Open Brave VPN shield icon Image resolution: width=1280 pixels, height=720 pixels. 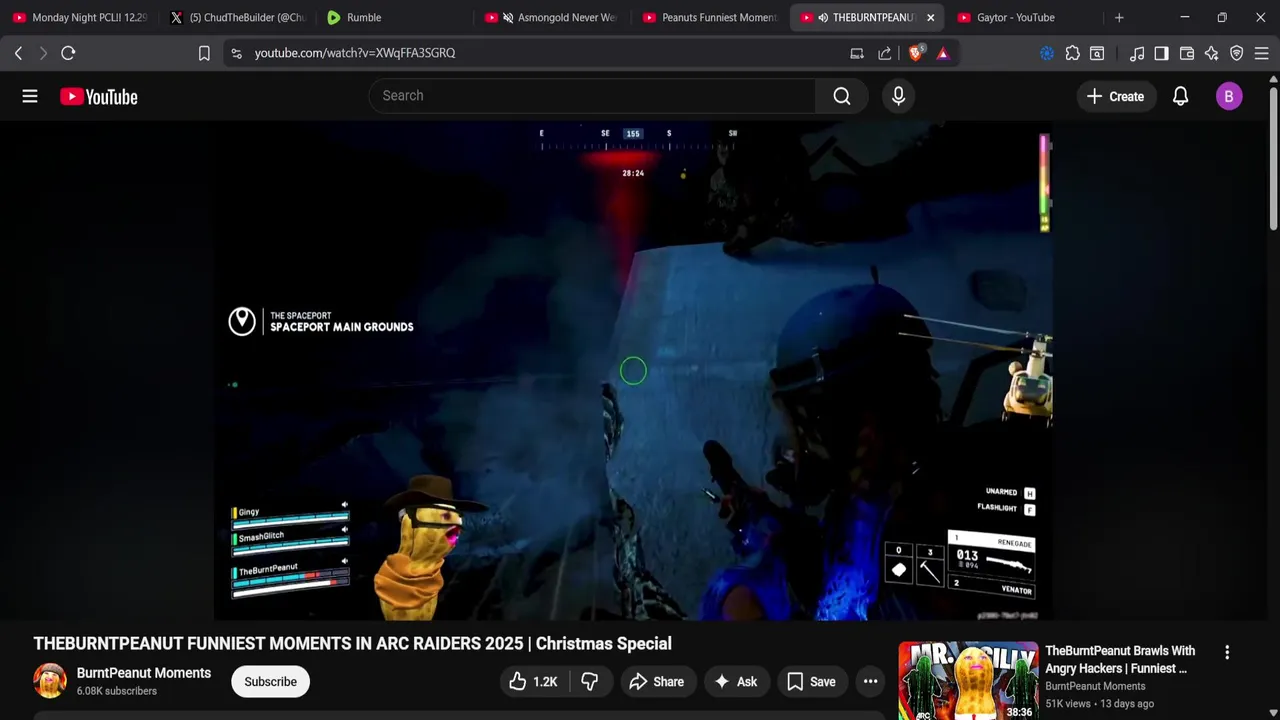coord(1237,53)
